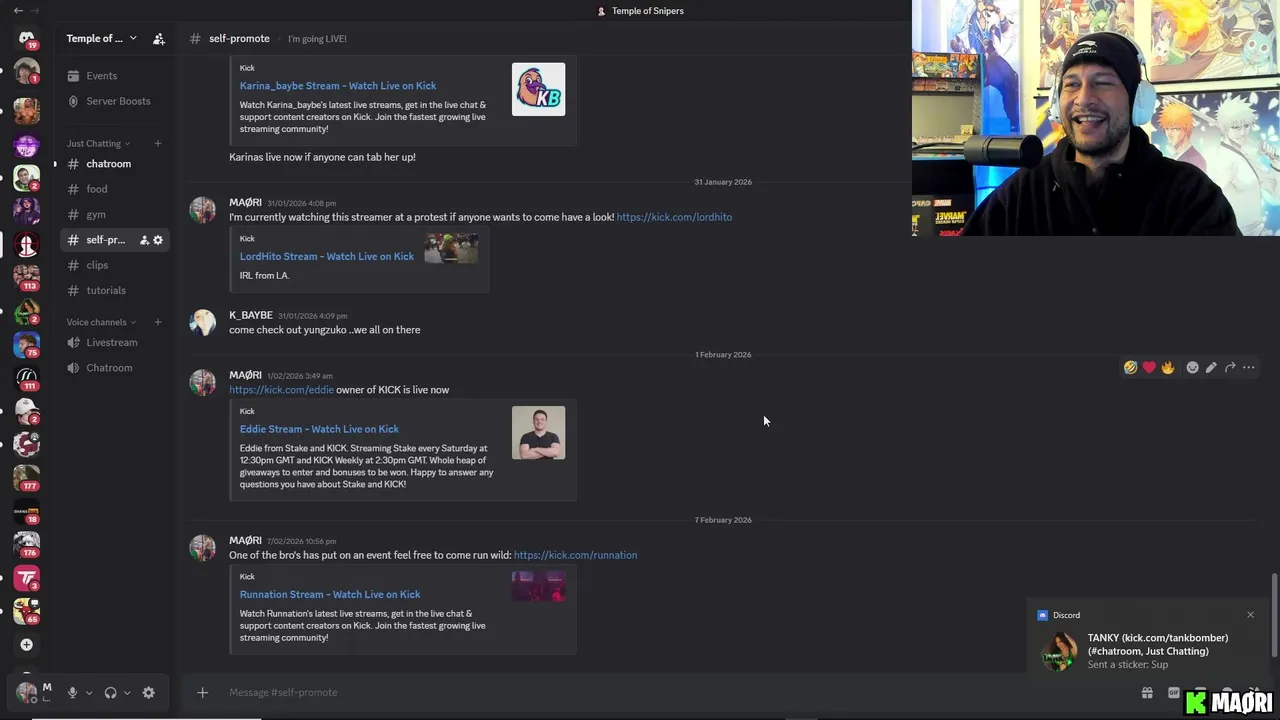1280x720 pixels.
Task: React with laughing emoji on message
Action: coord(1130,367)
